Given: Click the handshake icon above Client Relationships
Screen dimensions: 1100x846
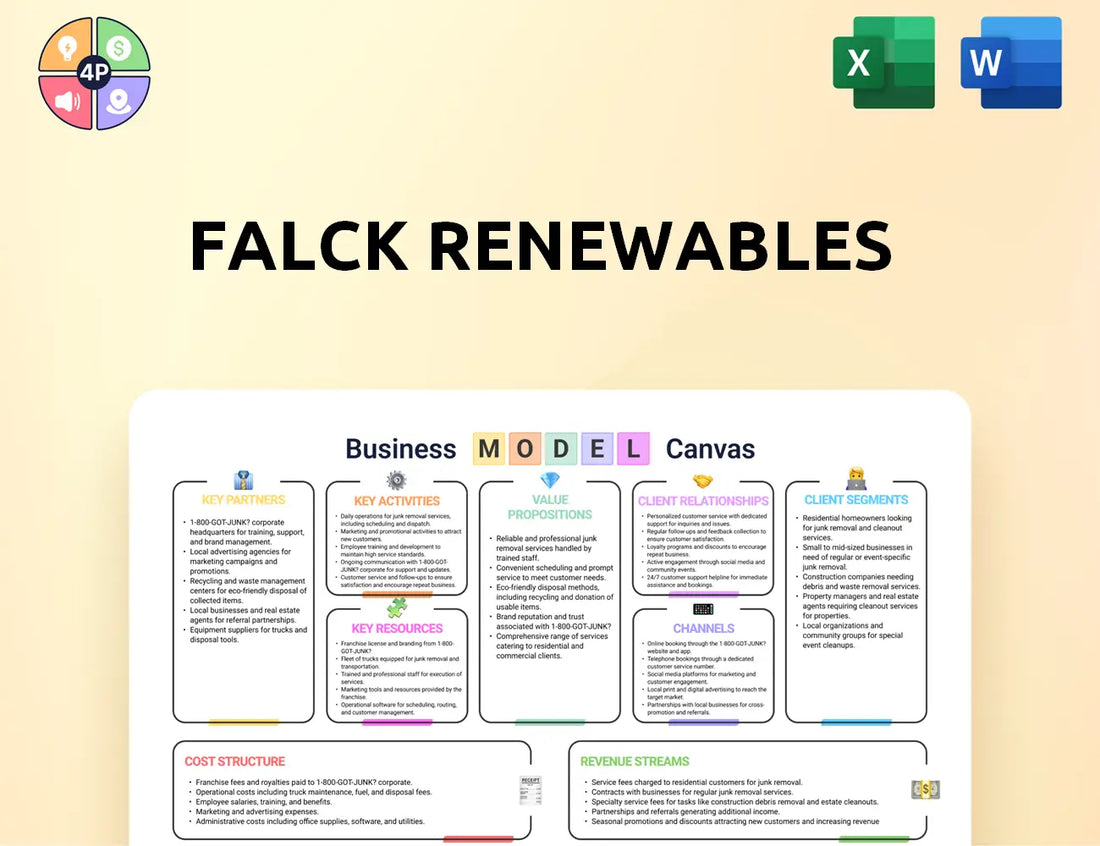Looking at the screenshot, I should [703, 481].
